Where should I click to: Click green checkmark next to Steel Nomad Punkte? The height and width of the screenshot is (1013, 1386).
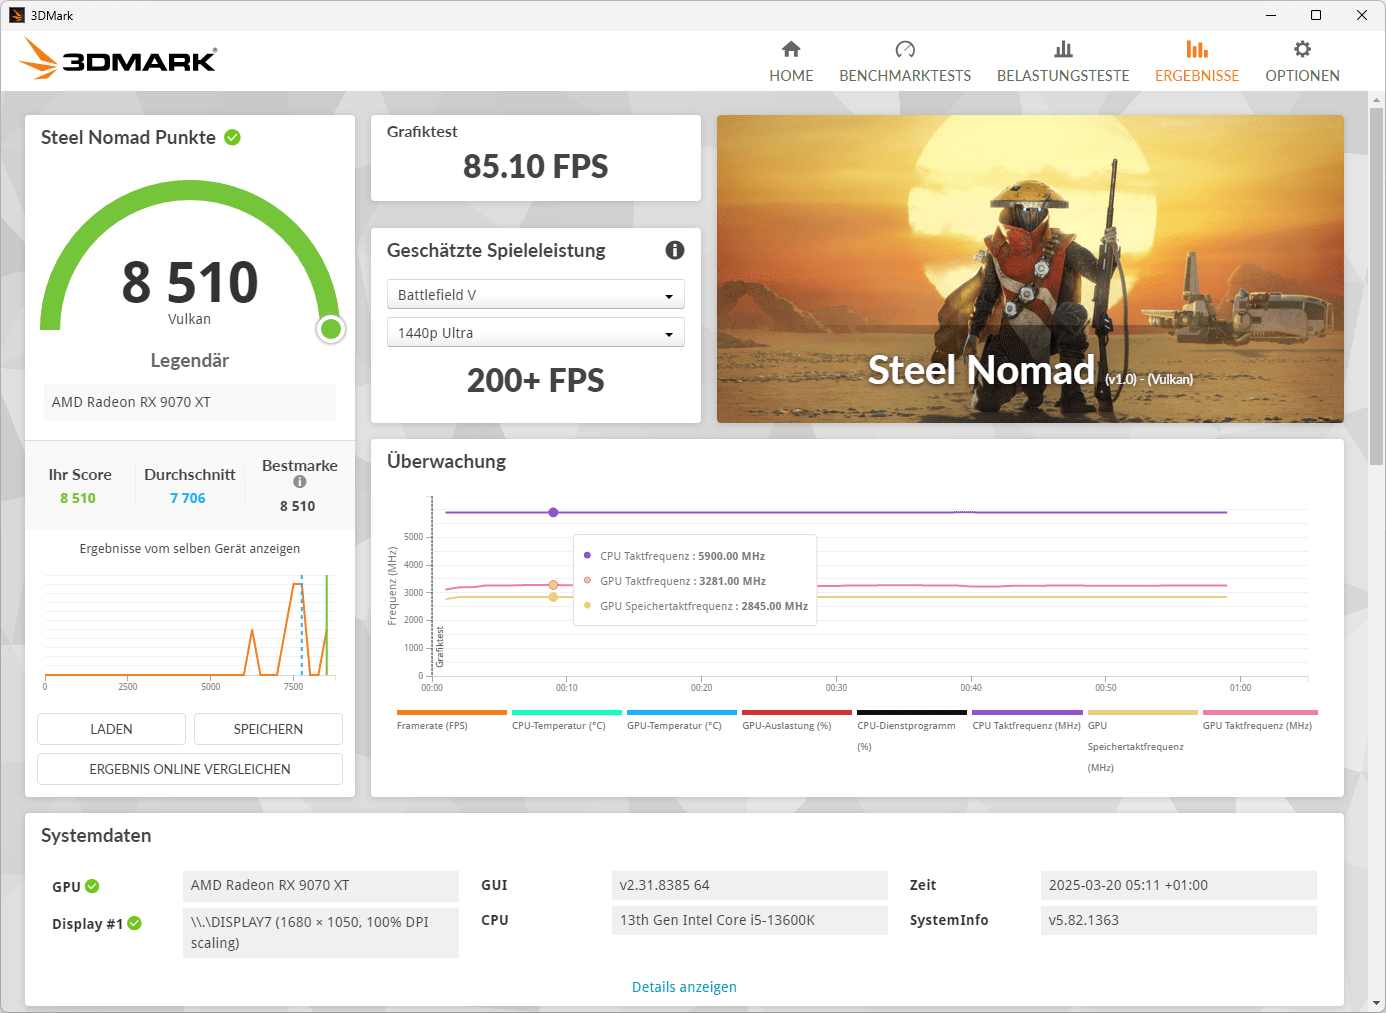(x=233, y=137)
